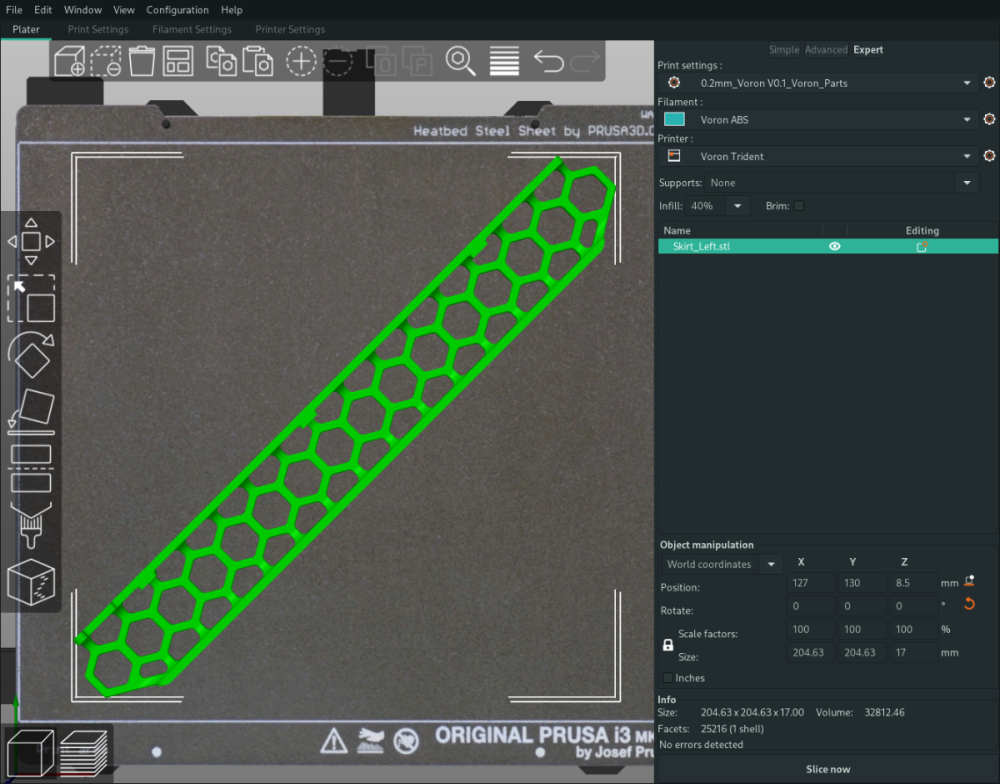
Task: Click the Add object cube icon
Action: tap(70, 61)
